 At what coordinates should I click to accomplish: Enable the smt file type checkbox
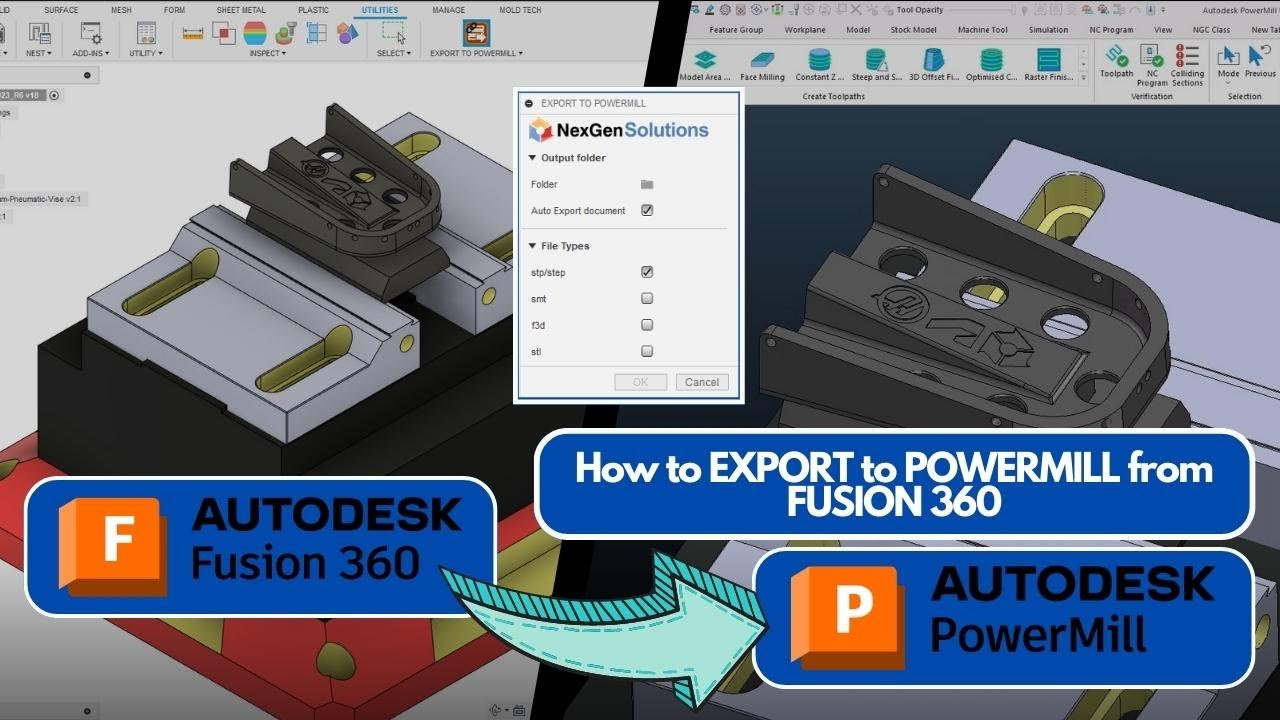(647, 298)
